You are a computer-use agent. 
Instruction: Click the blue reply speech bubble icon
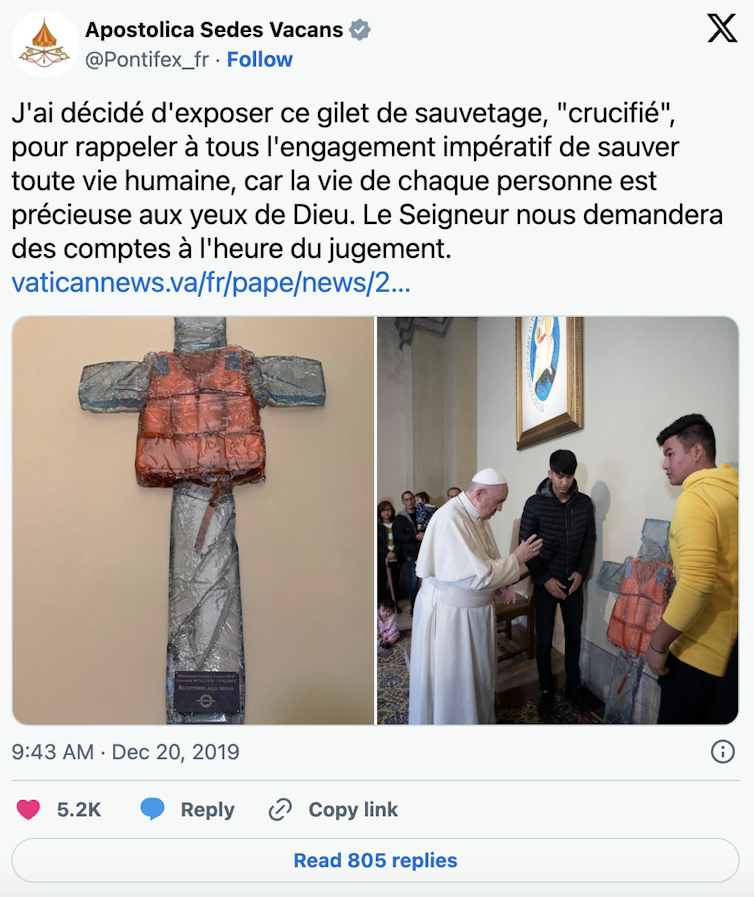tap(152, 809)
